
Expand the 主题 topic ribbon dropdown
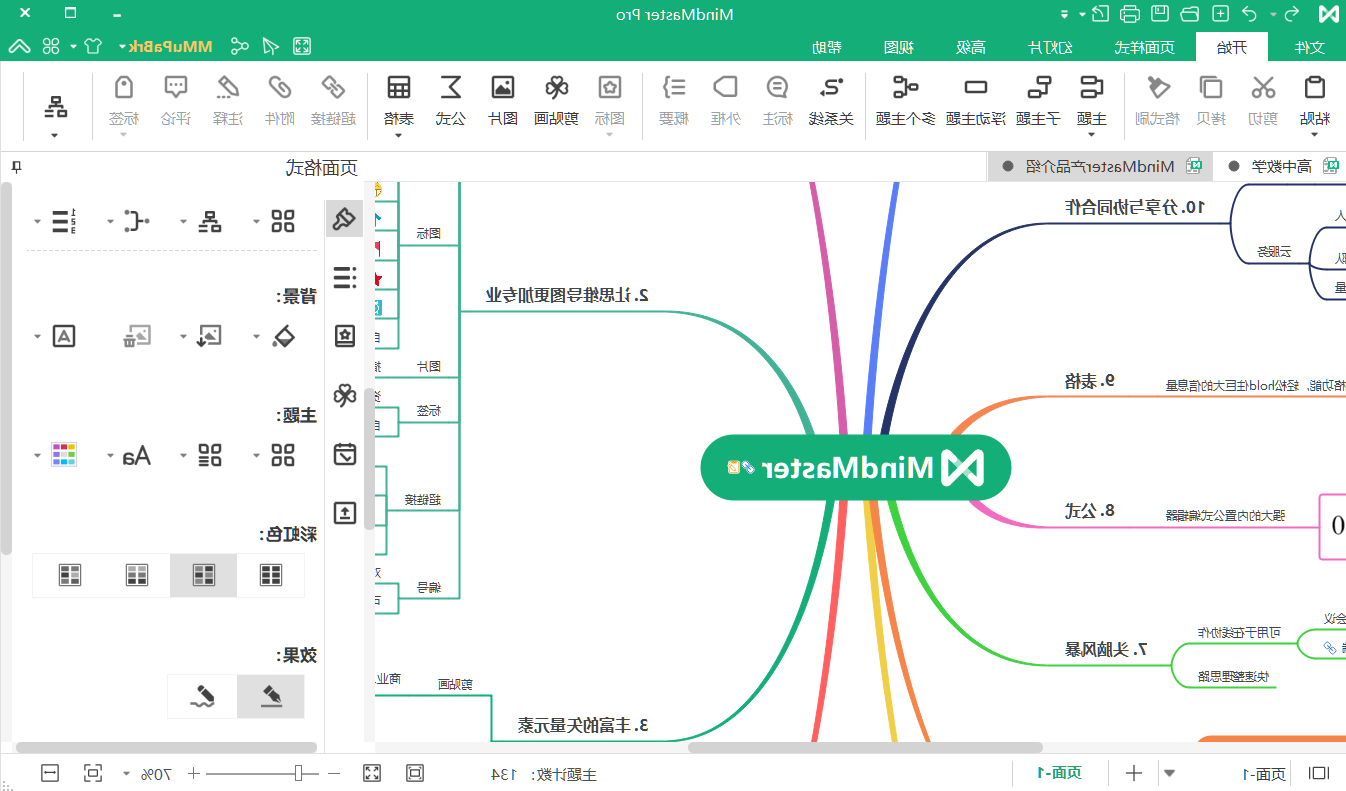[1091, 134]
